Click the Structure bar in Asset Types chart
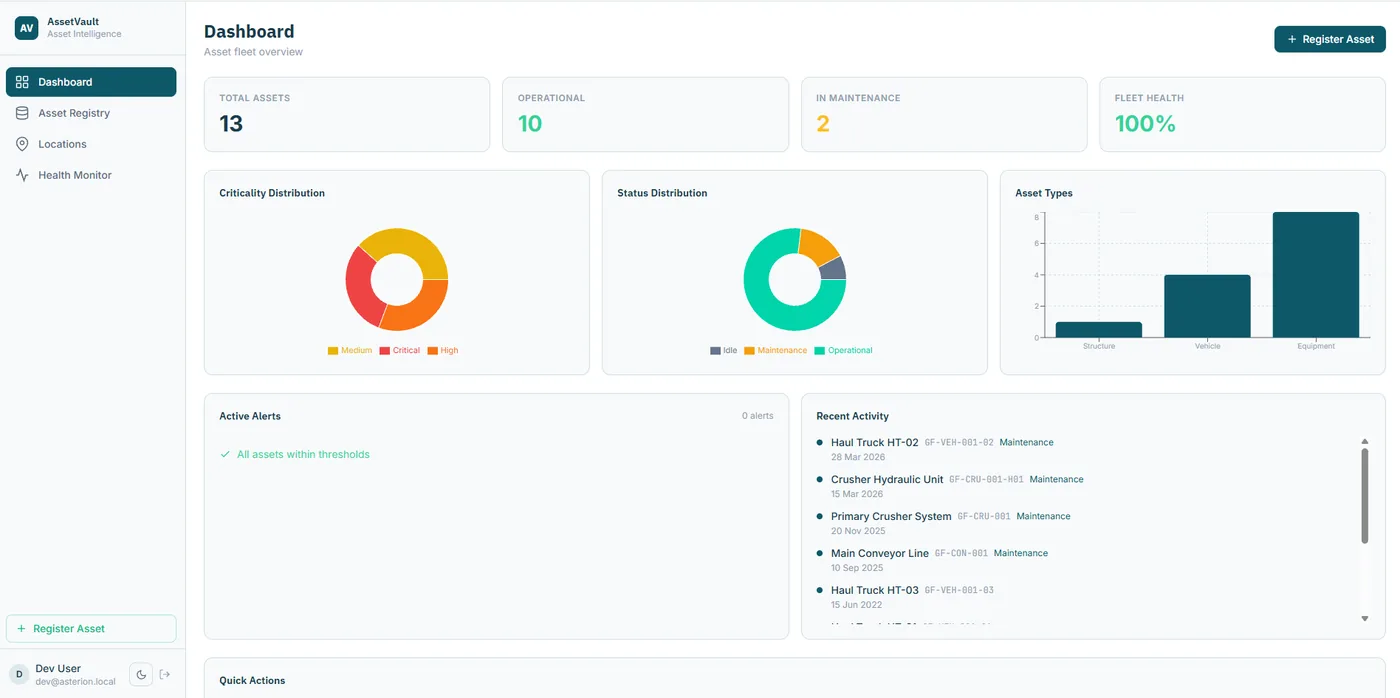Screen dimensions: 1400x698 point(1099,329)
